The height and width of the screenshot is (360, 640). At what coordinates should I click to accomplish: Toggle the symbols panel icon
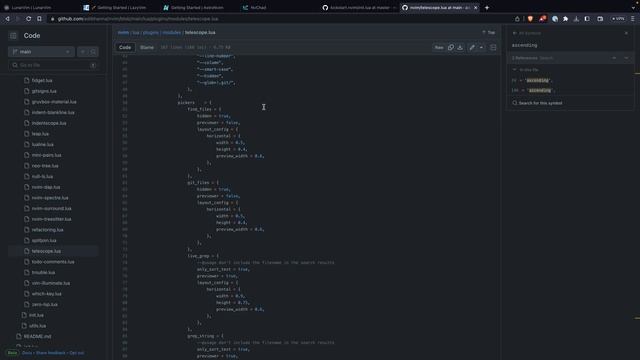point(493,47)
